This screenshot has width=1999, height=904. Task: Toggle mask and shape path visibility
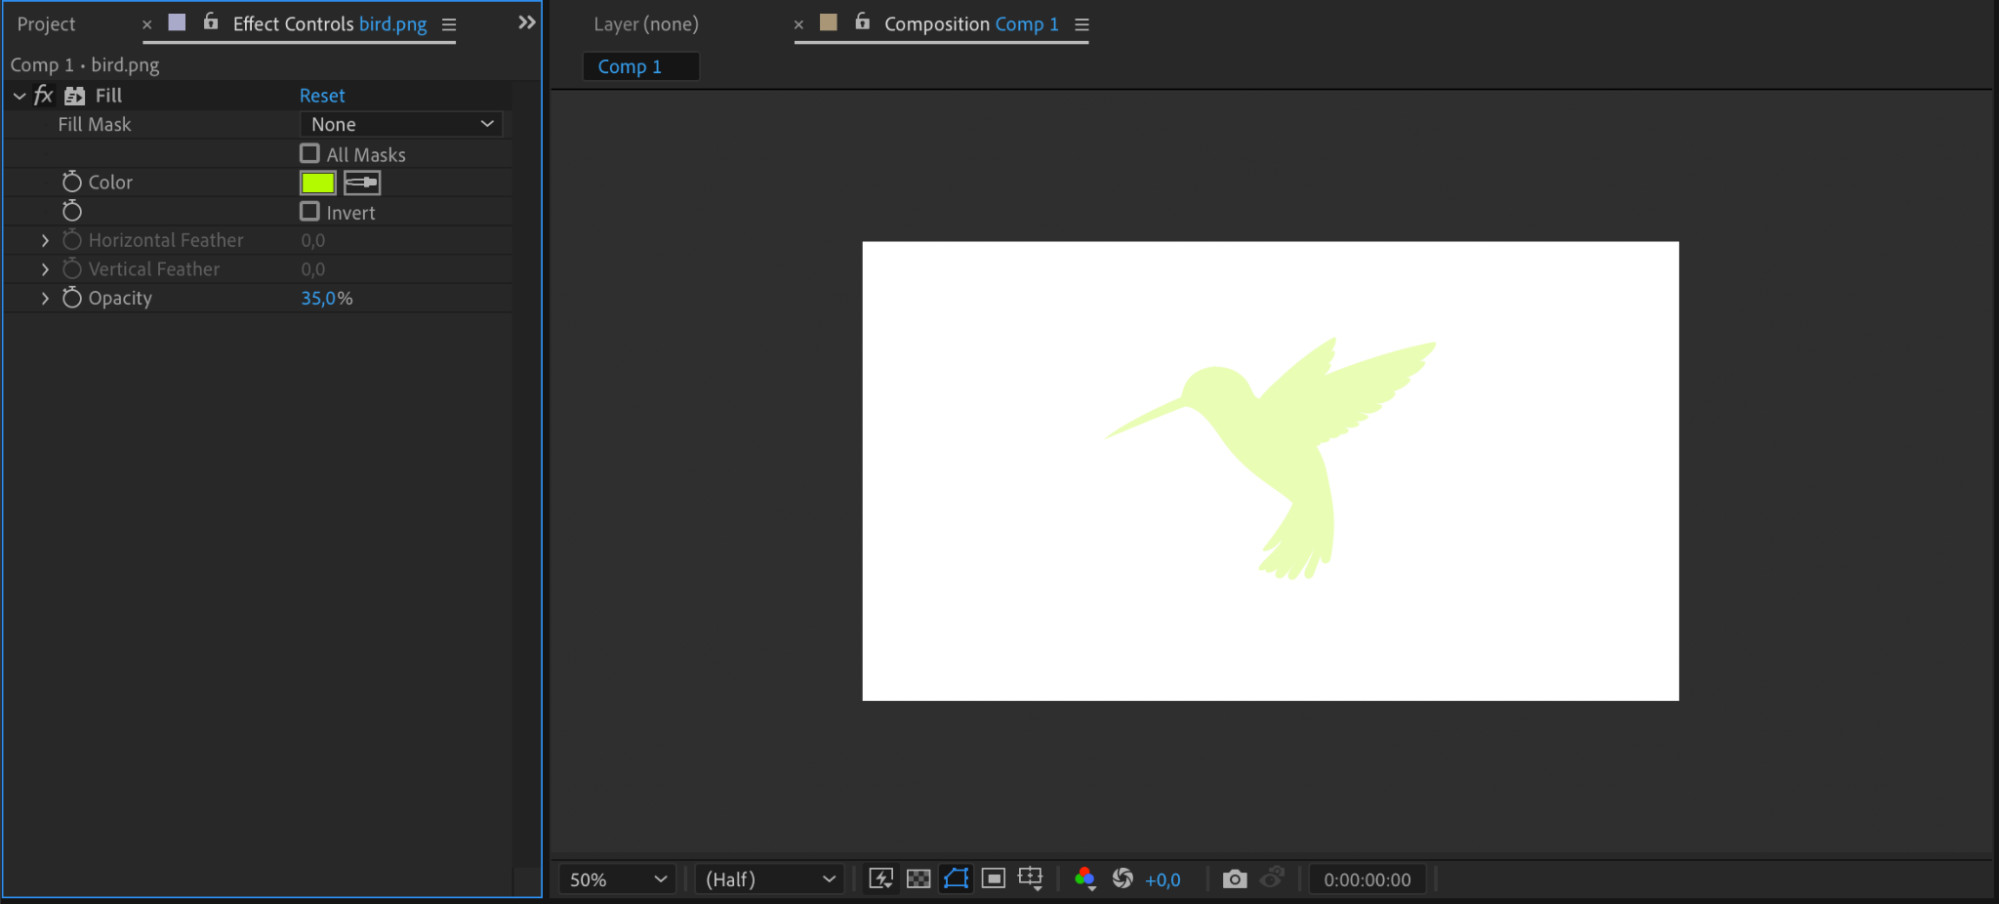pyautogui.click(x=956, y=879)
